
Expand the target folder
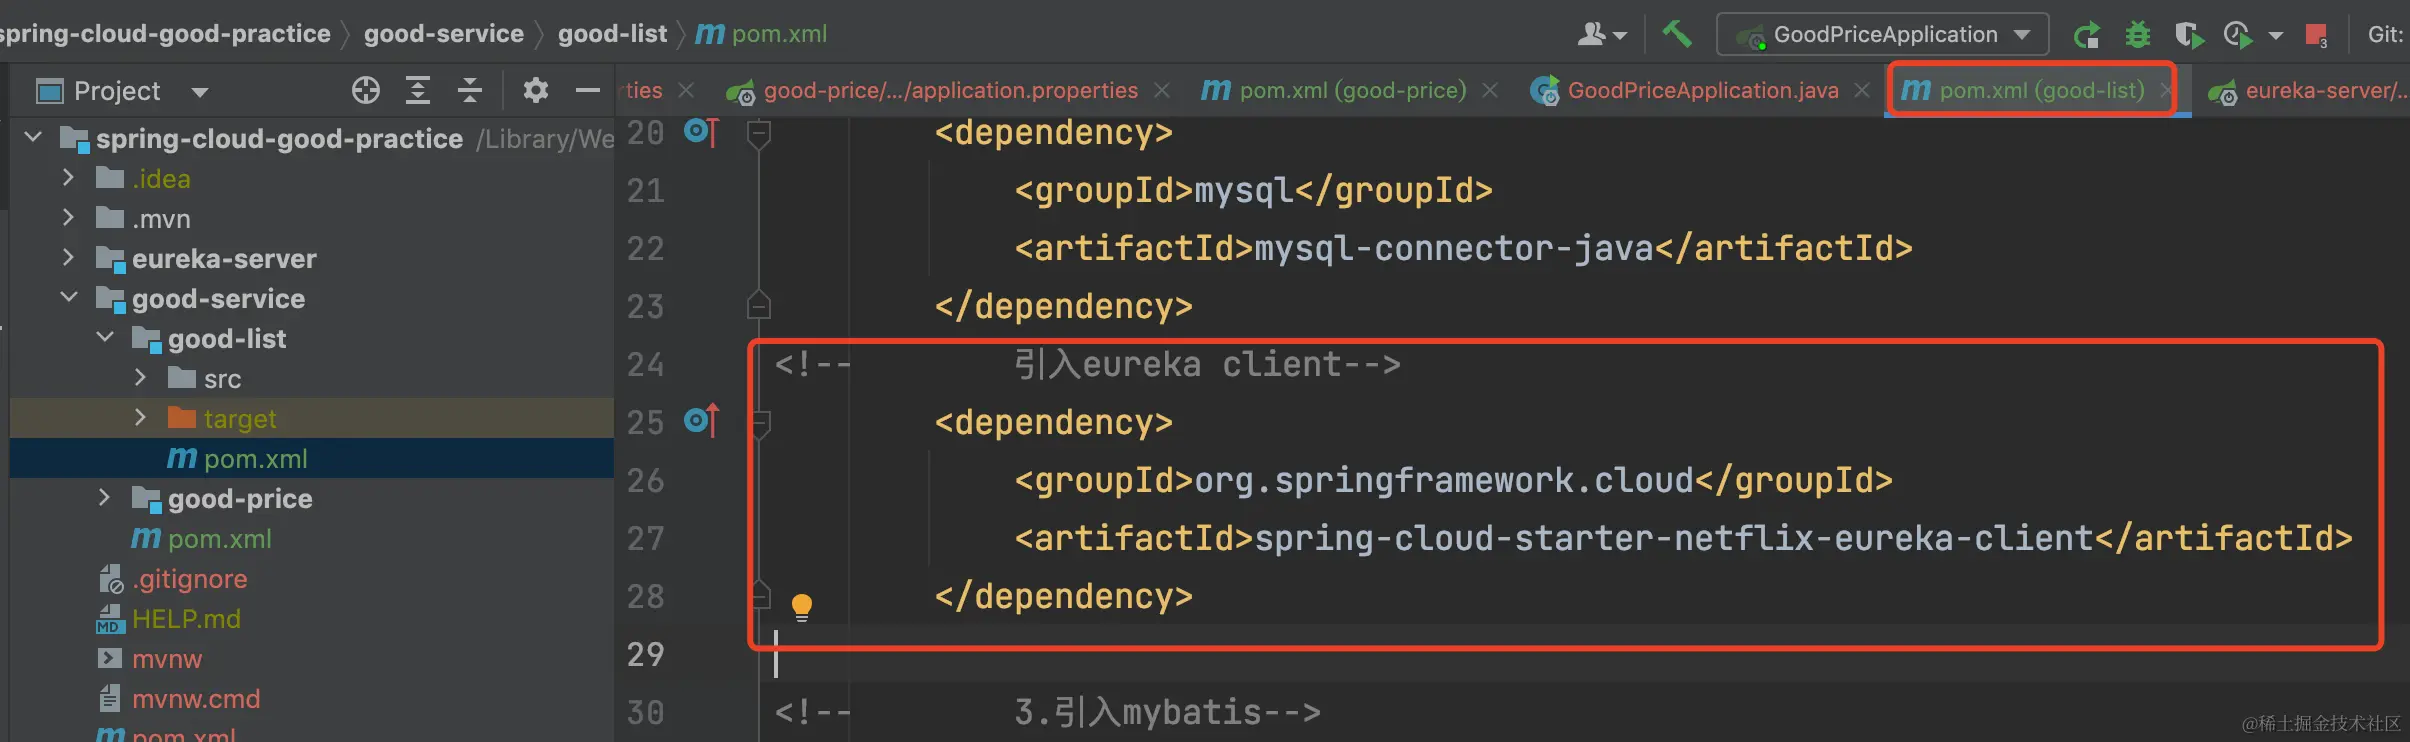pyautogui.click(x=140, y=418)
